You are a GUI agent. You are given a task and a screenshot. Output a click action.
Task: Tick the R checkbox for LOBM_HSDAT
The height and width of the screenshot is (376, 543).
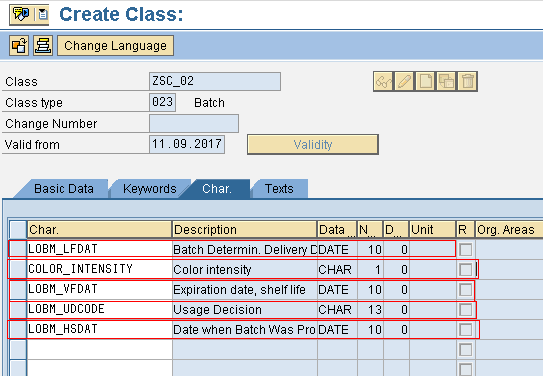pos(465,330)
